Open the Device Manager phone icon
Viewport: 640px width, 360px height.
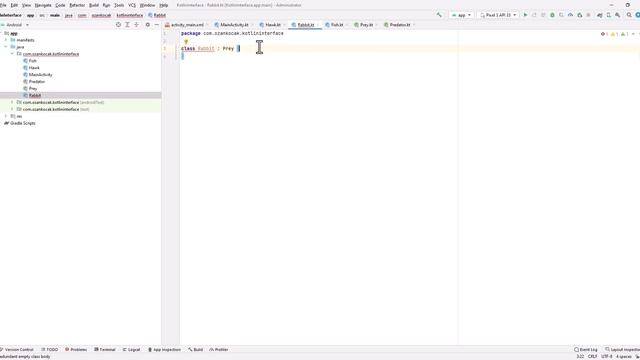(x=609, y=15)
